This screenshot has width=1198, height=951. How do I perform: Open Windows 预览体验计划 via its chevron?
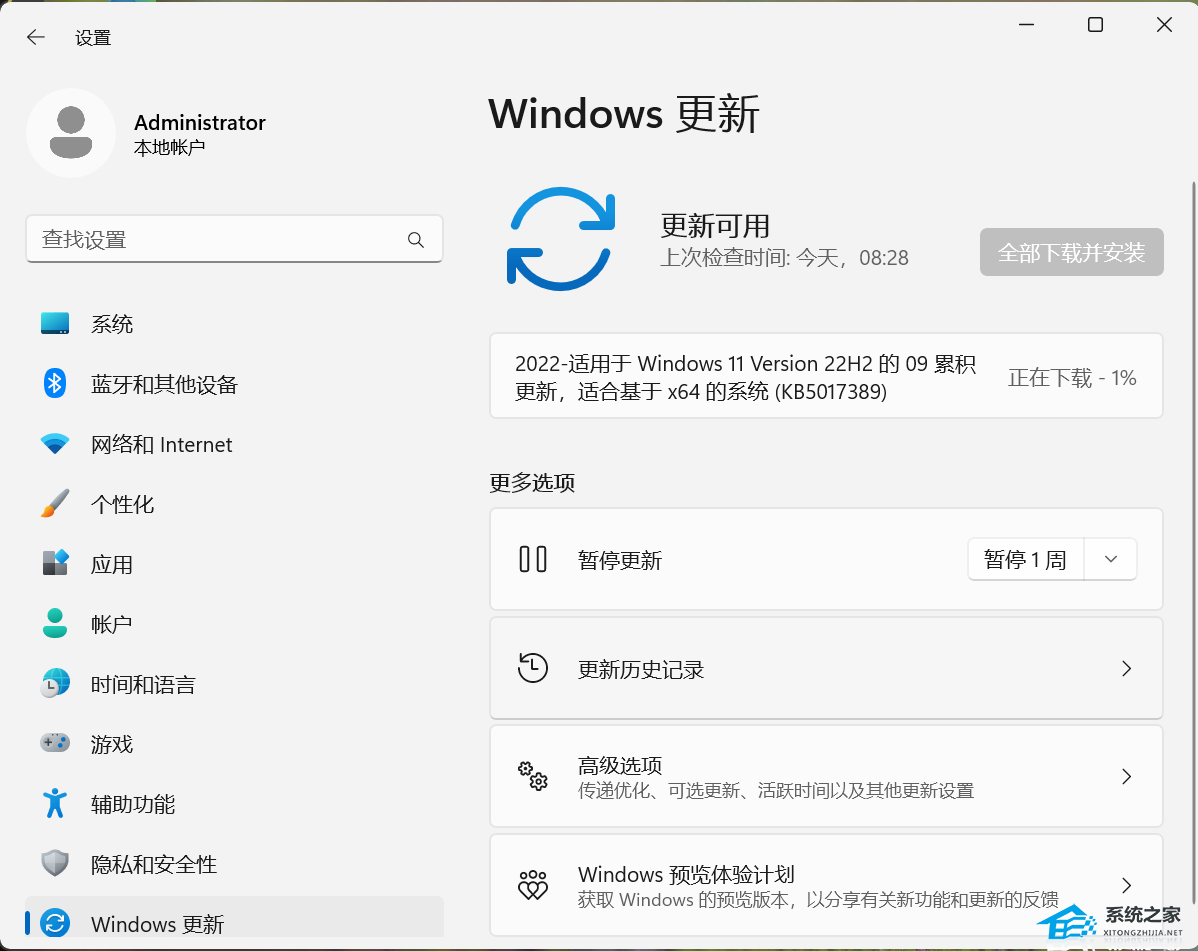pyautogui.click(x=1126, y=885)
